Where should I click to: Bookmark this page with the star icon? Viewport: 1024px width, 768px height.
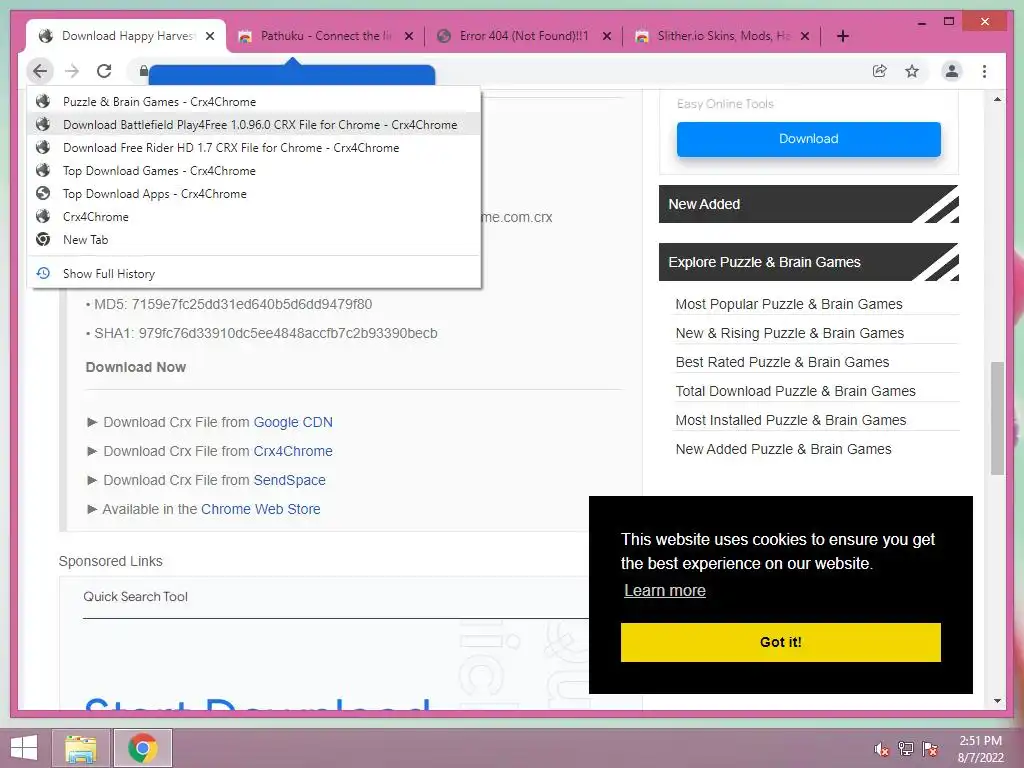click(x=912, y=71)
